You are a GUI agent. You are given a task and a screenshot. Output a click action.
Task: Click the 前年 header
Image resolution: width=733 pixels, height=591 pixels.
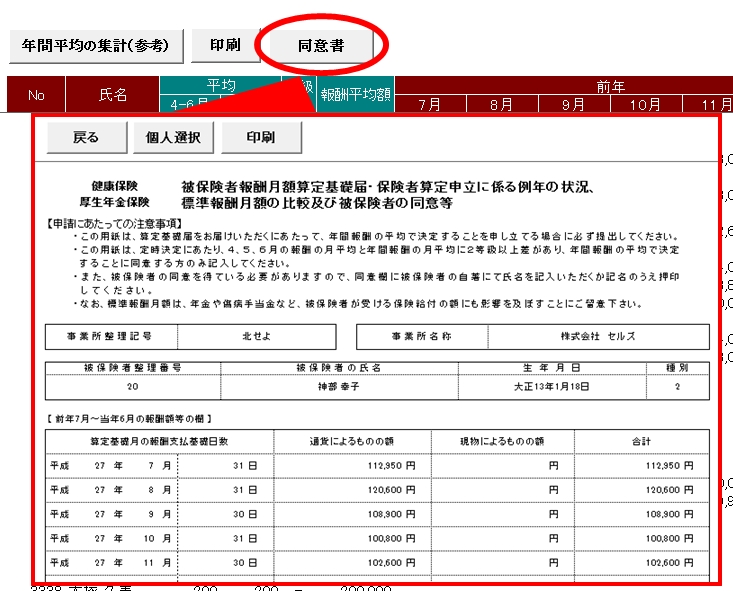[x=610, y=86]
